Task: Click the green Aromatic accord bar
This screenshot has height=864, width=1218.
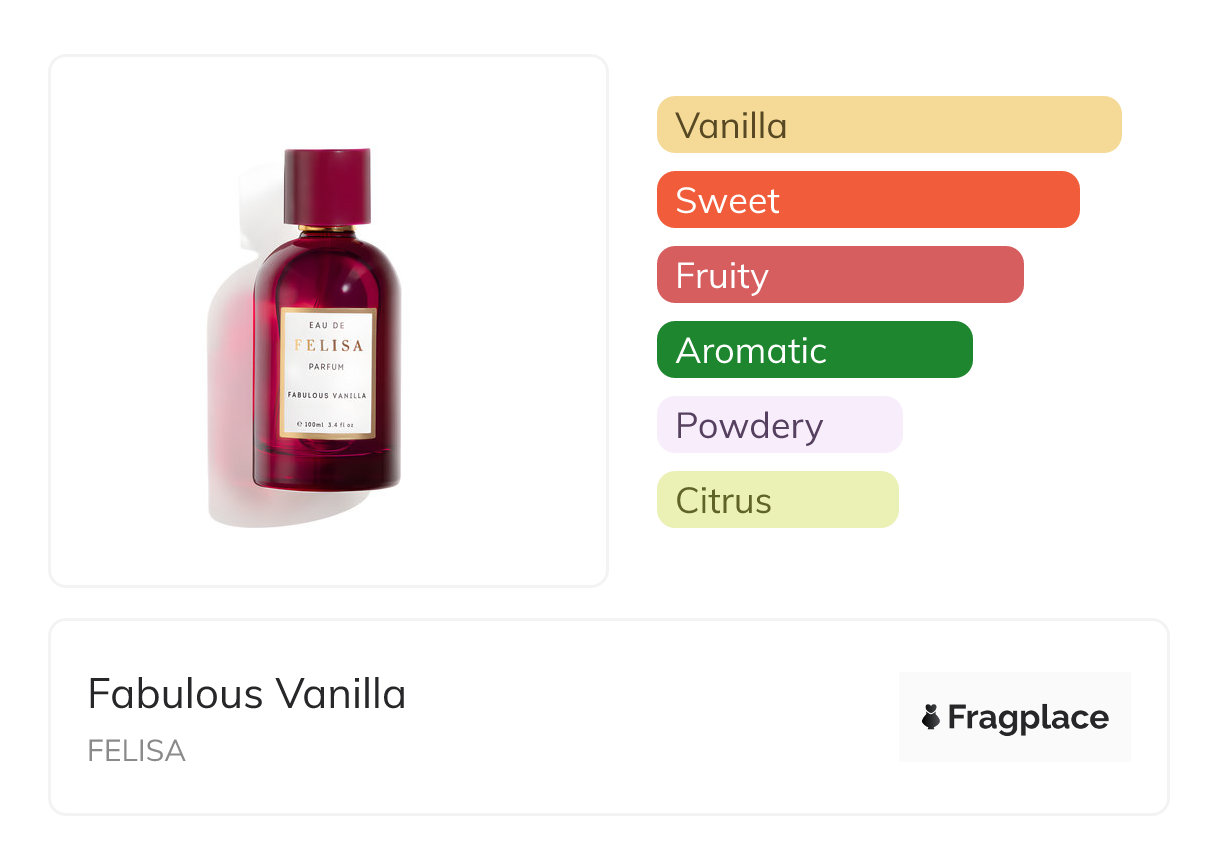Action: tap(814, 350)
